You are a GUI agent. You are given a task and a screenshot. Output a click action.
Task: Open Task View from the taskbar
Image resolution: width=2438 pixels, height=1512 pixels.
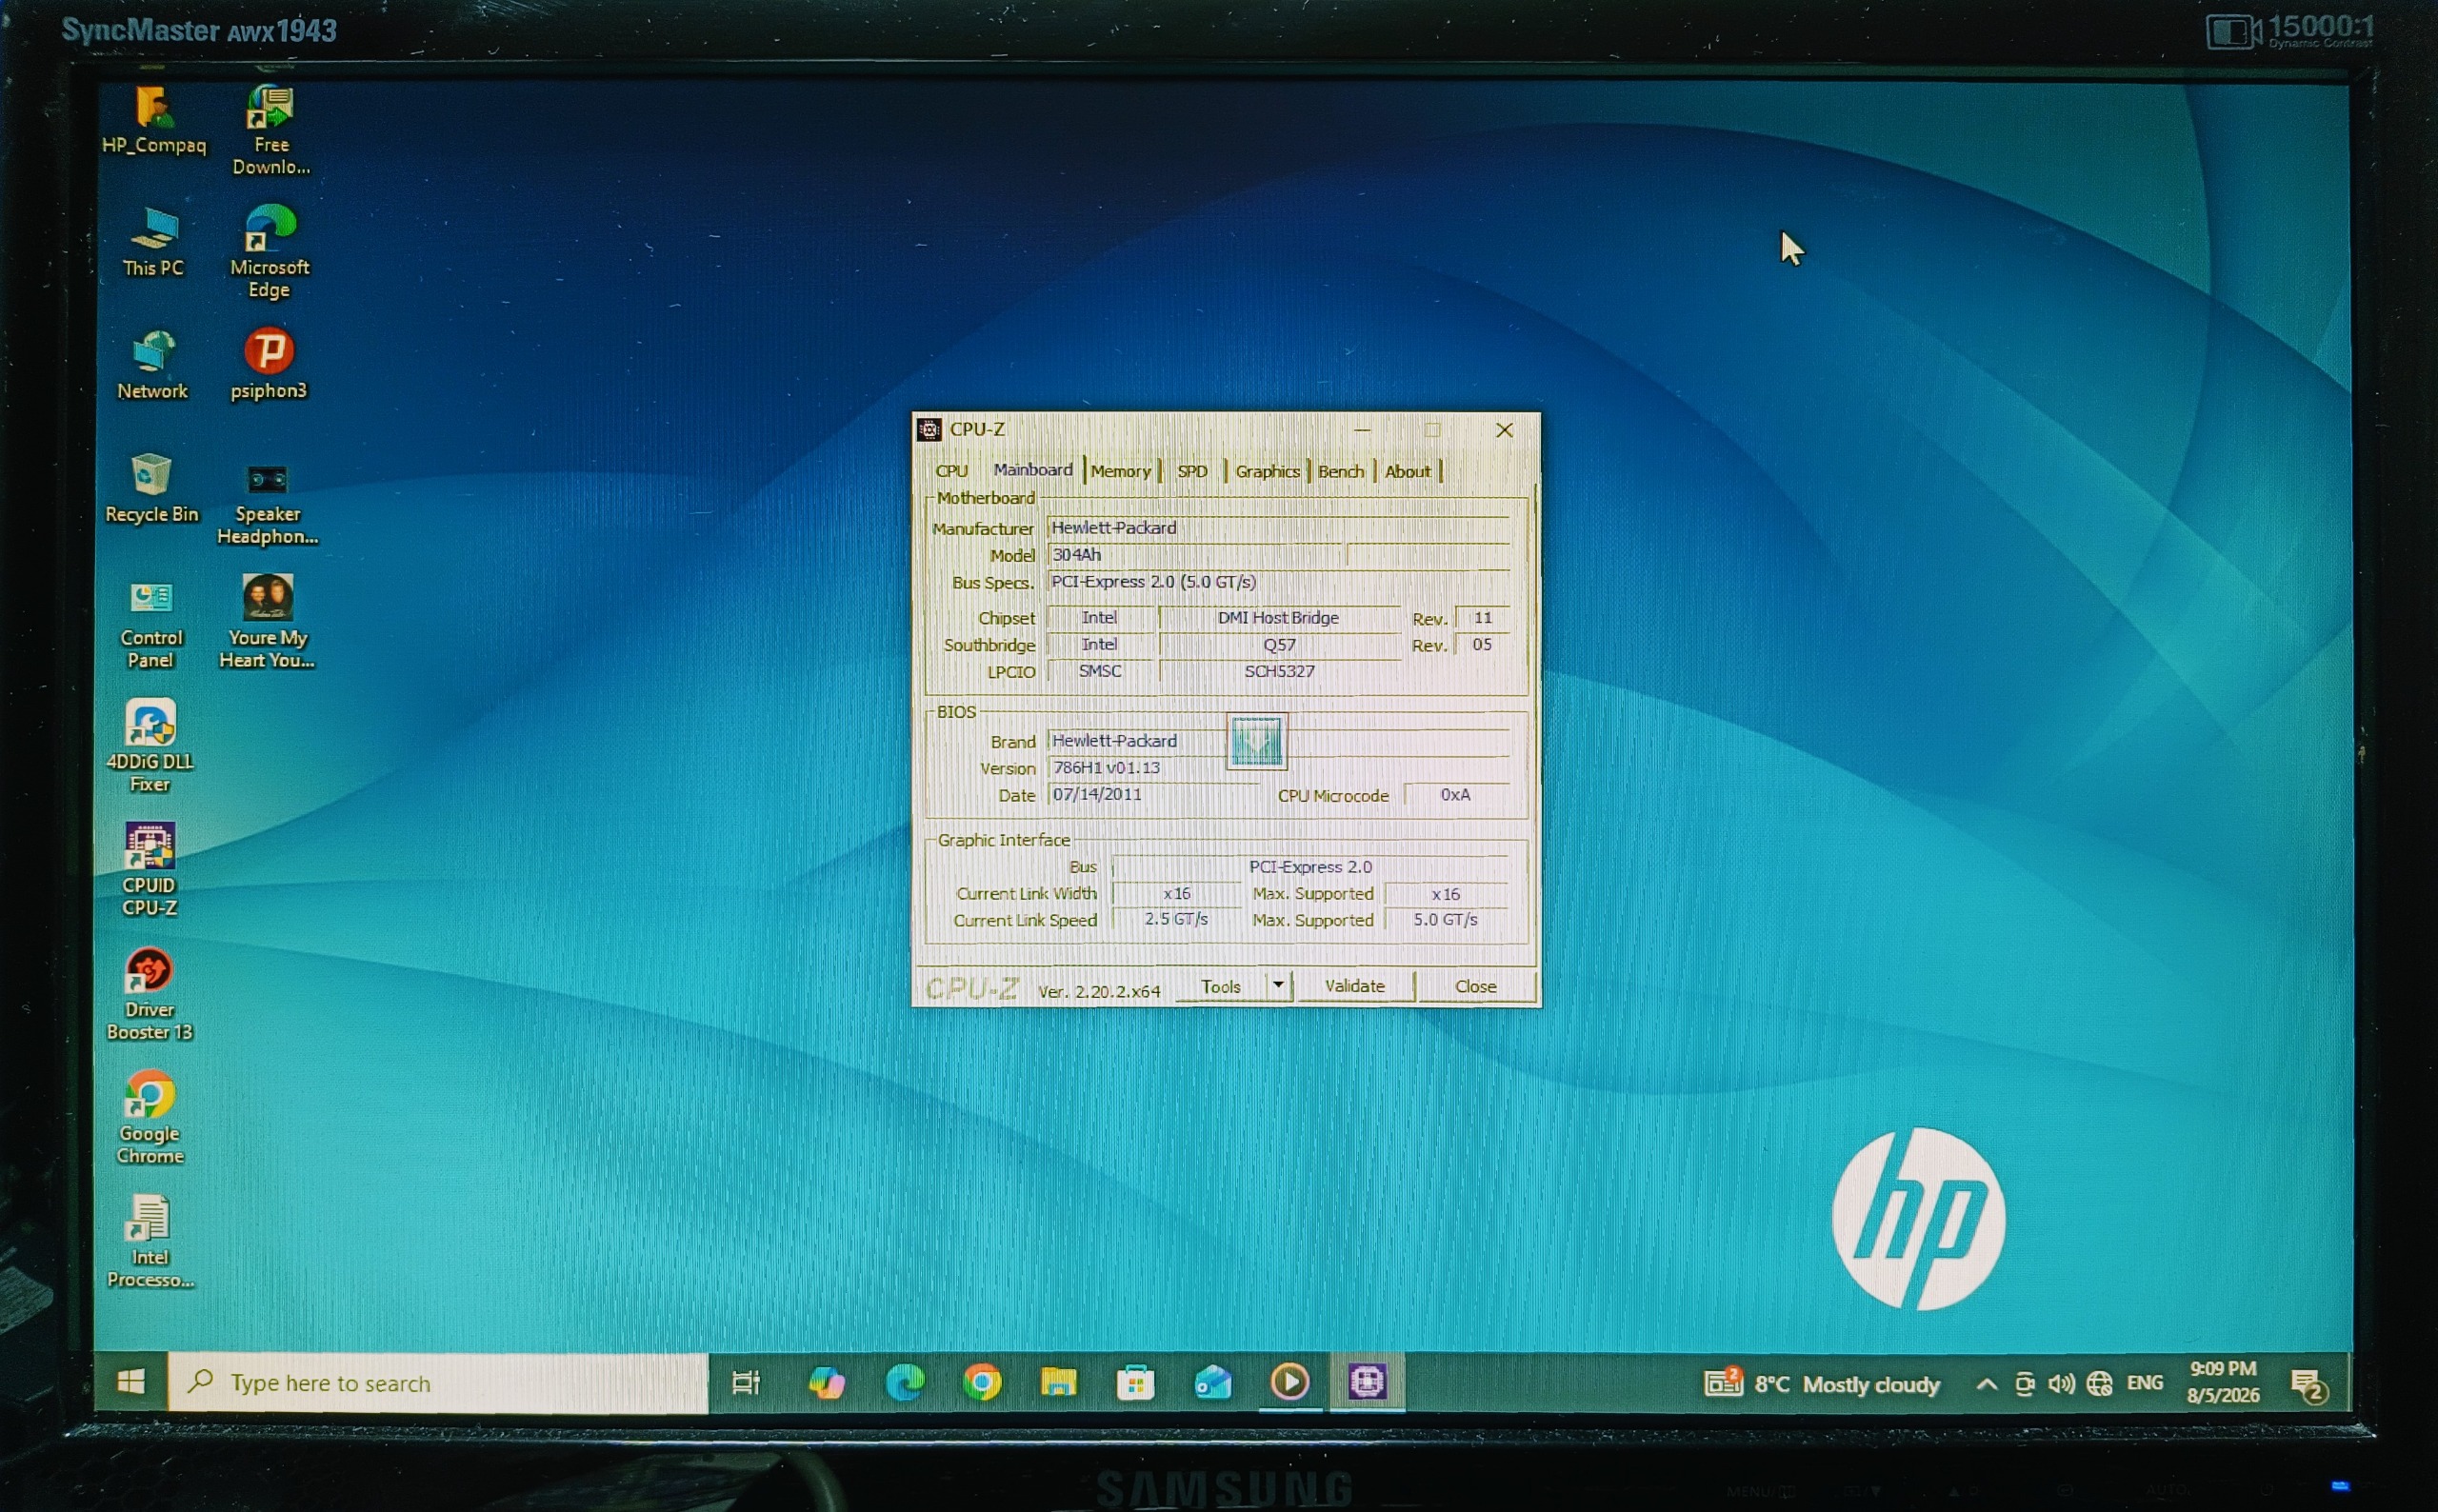(x=746, y=1382)
